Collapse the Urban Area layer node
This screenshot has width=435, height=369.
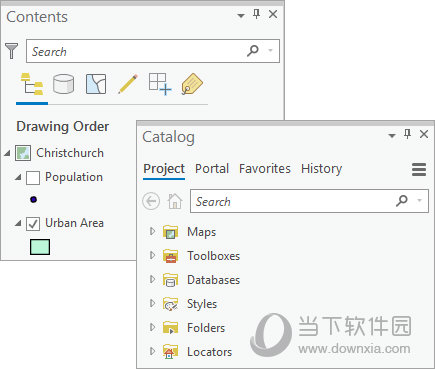click(x=18, y=223)
